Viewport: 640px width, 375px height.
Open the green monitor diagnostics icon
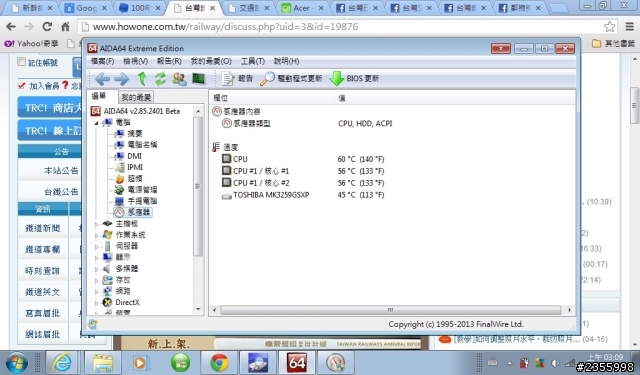199,78
